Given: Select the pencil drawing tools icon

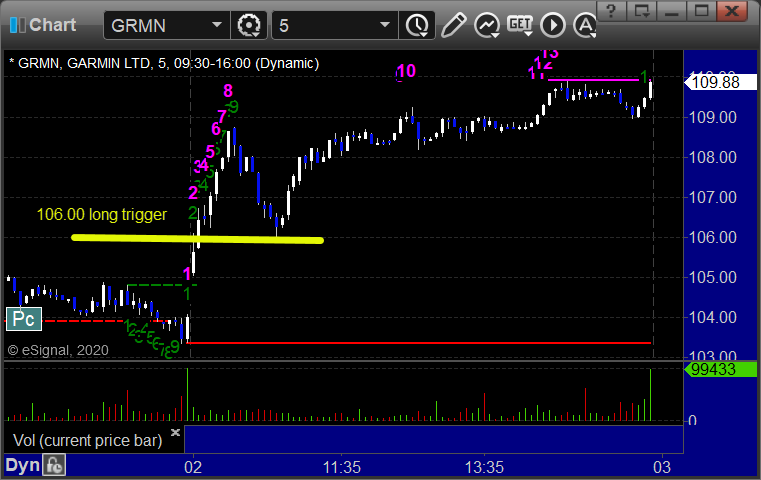Looking at the screenshot, I should point(453,25).
